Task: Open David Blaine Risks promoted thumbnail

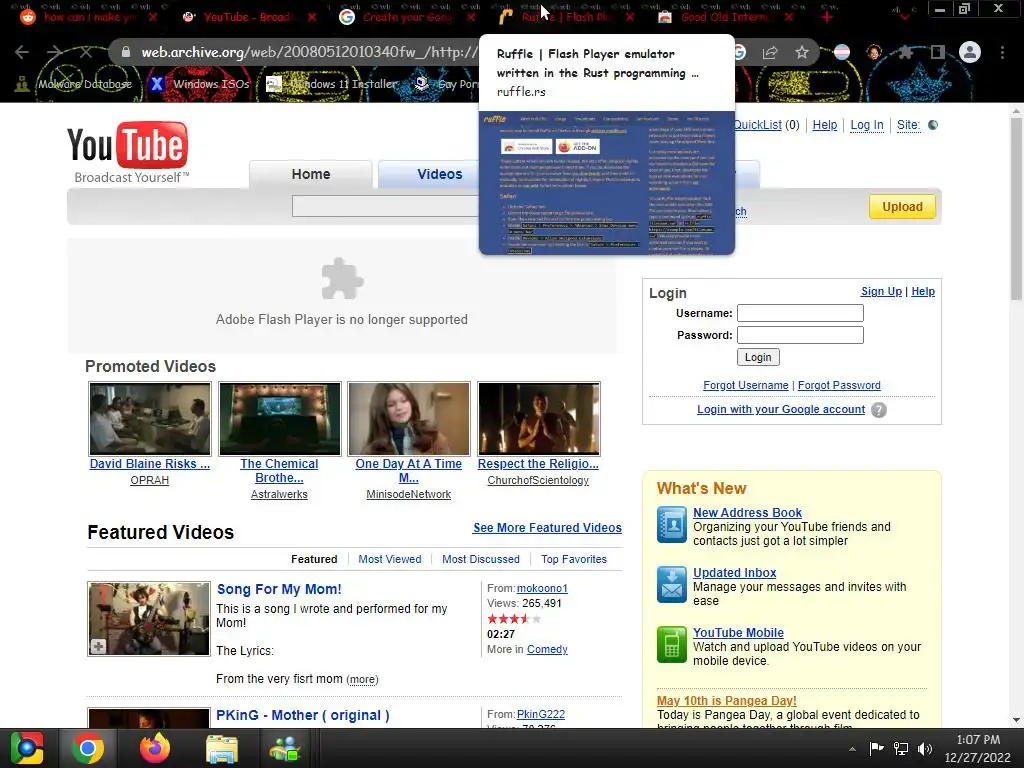Action: (150, 419)
